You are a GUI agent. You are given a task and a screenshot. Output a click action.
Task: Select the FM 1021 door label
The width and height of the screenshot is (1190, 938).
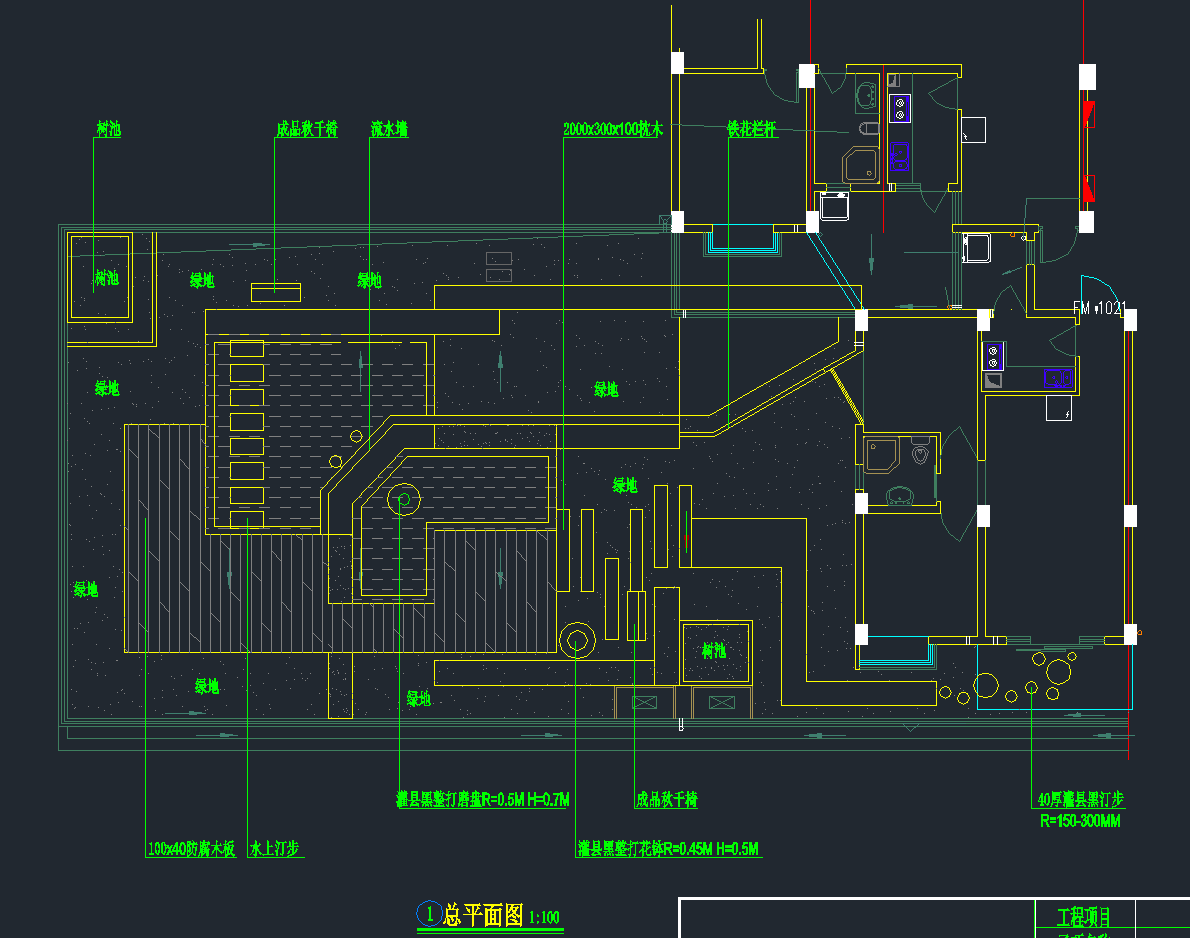pos(1099,309)
